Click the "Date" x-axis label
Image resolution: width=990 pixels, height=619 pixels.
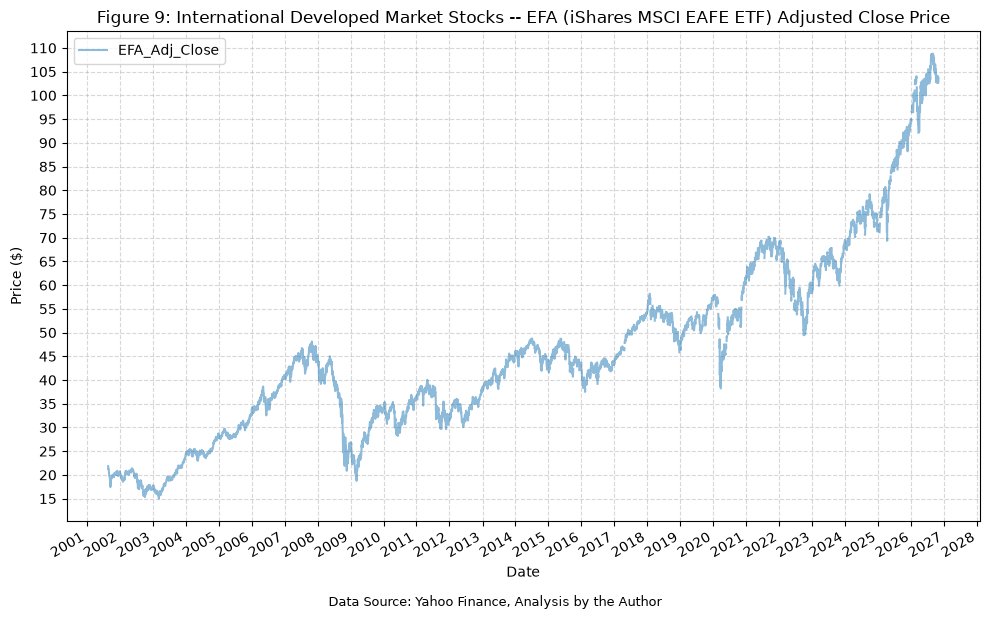(523, 572)
